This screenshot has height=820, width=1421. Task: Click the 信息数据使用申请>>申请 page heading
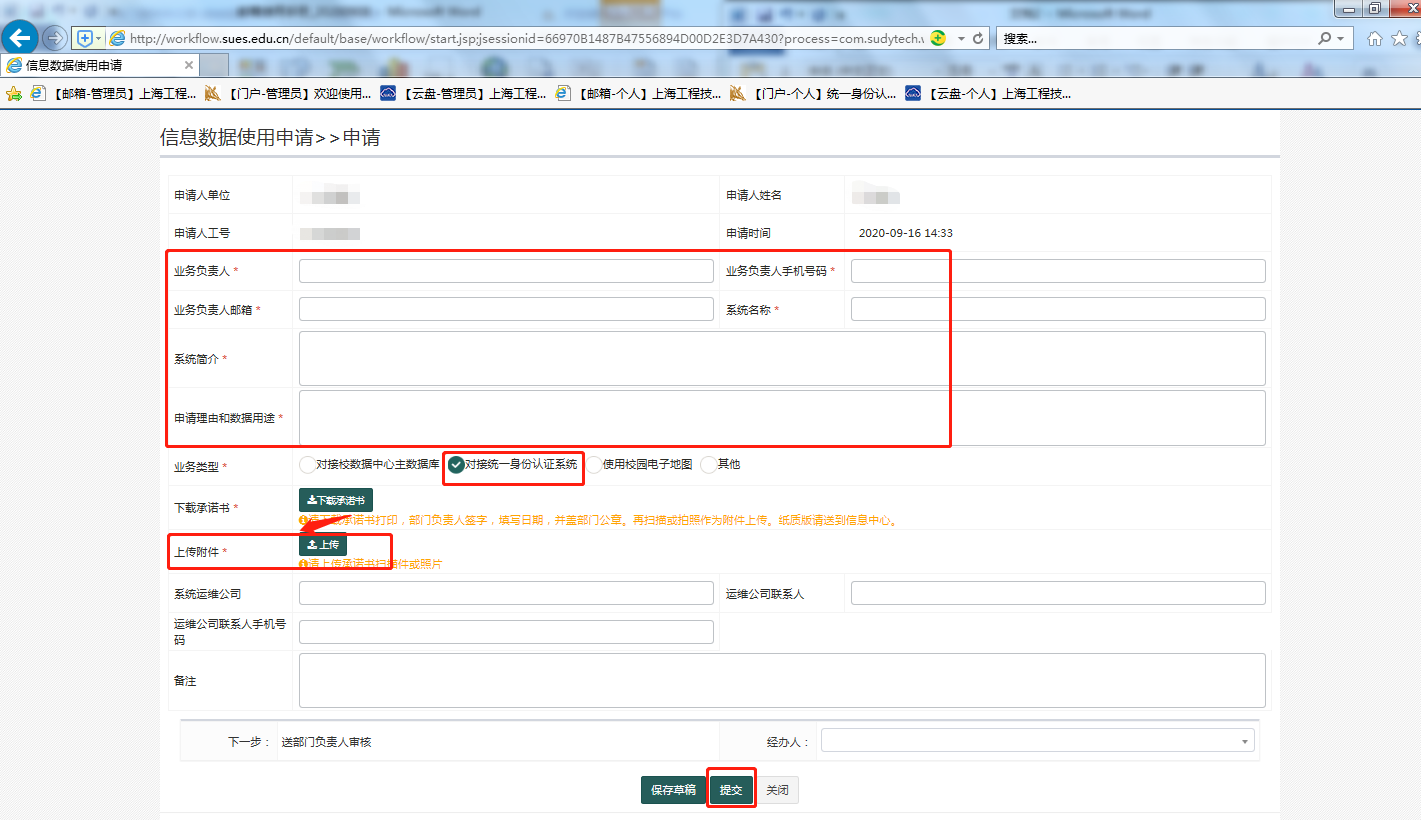270,138
